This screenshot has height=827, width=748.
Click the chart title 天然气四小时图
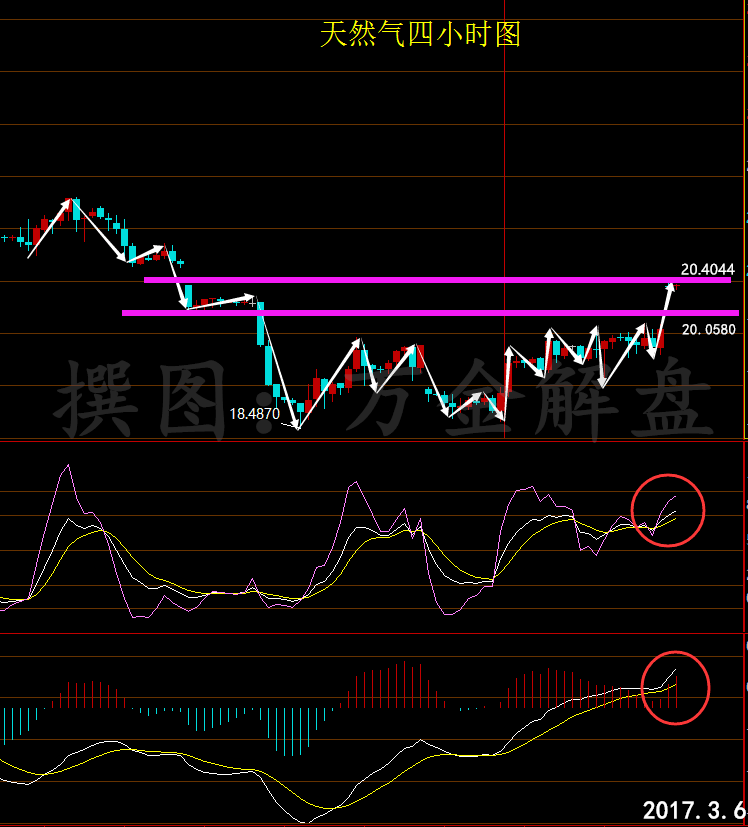pos(420,36)
